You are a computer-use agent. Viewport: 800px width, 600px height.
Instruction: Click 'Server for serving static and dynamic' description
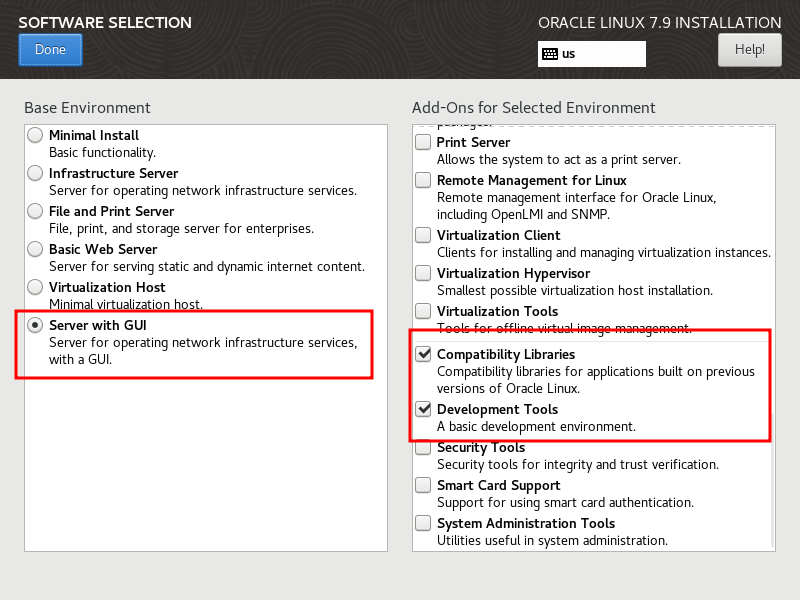[x=207, y=267]
